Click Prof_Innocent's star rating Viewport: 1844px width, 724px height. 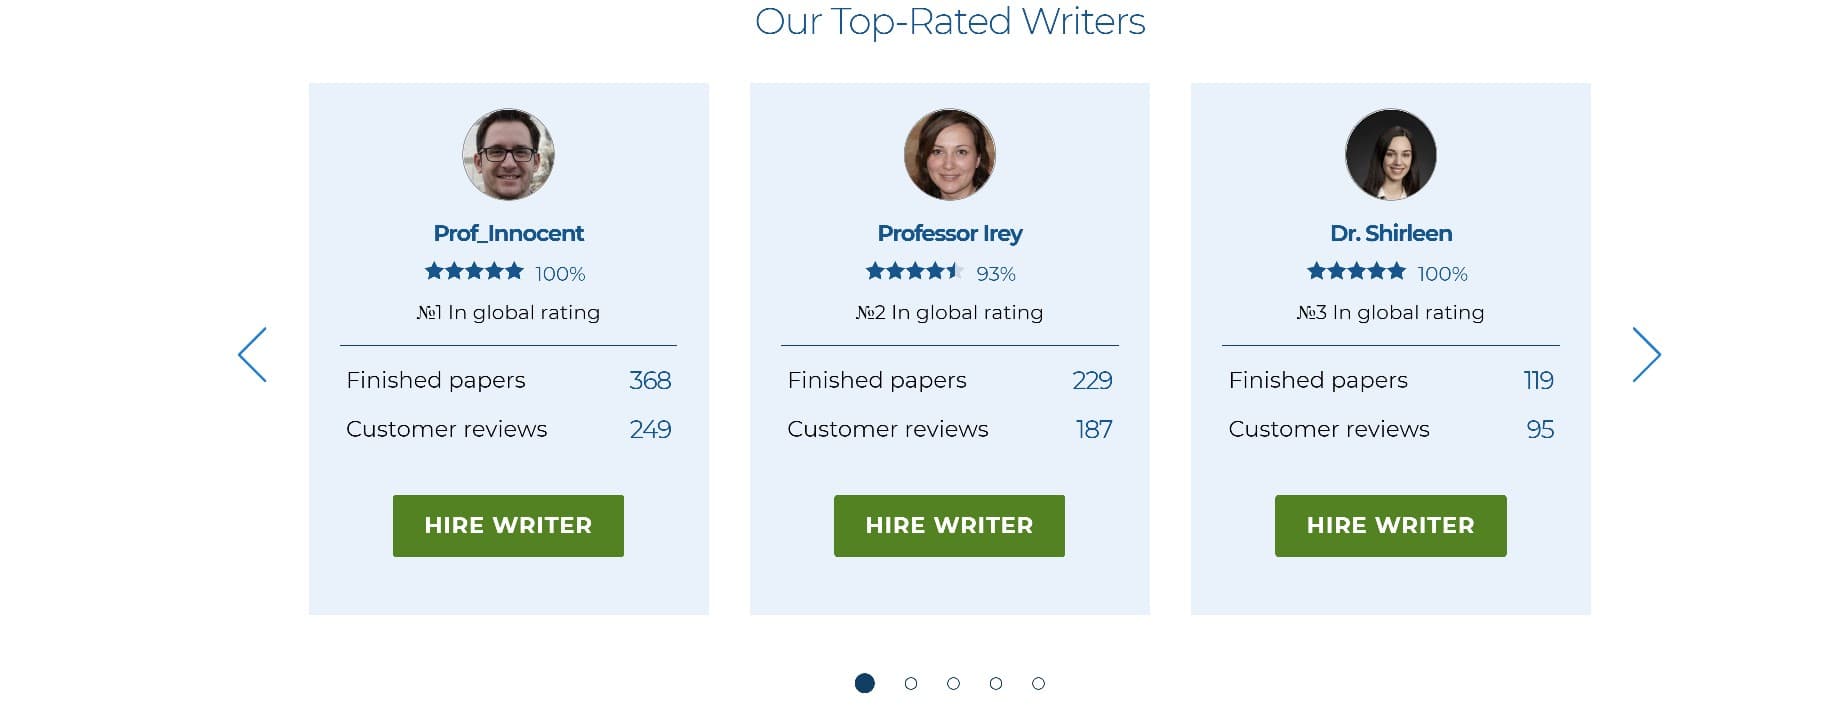(x=474, y=271)
